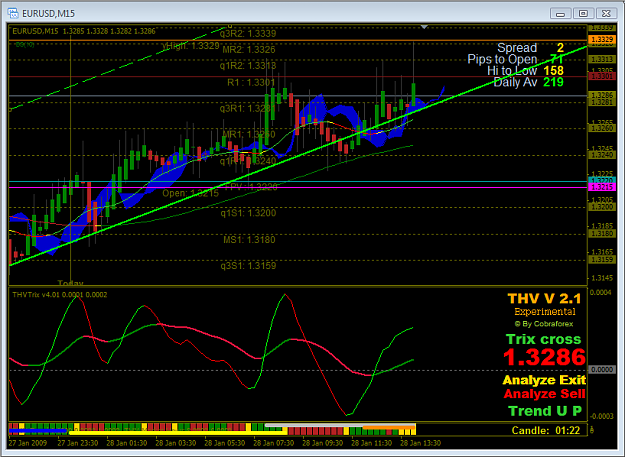The height and width of the screenshot is (457, 625).
Task: Click the Trend U P status text
Action: click(545, 411)
